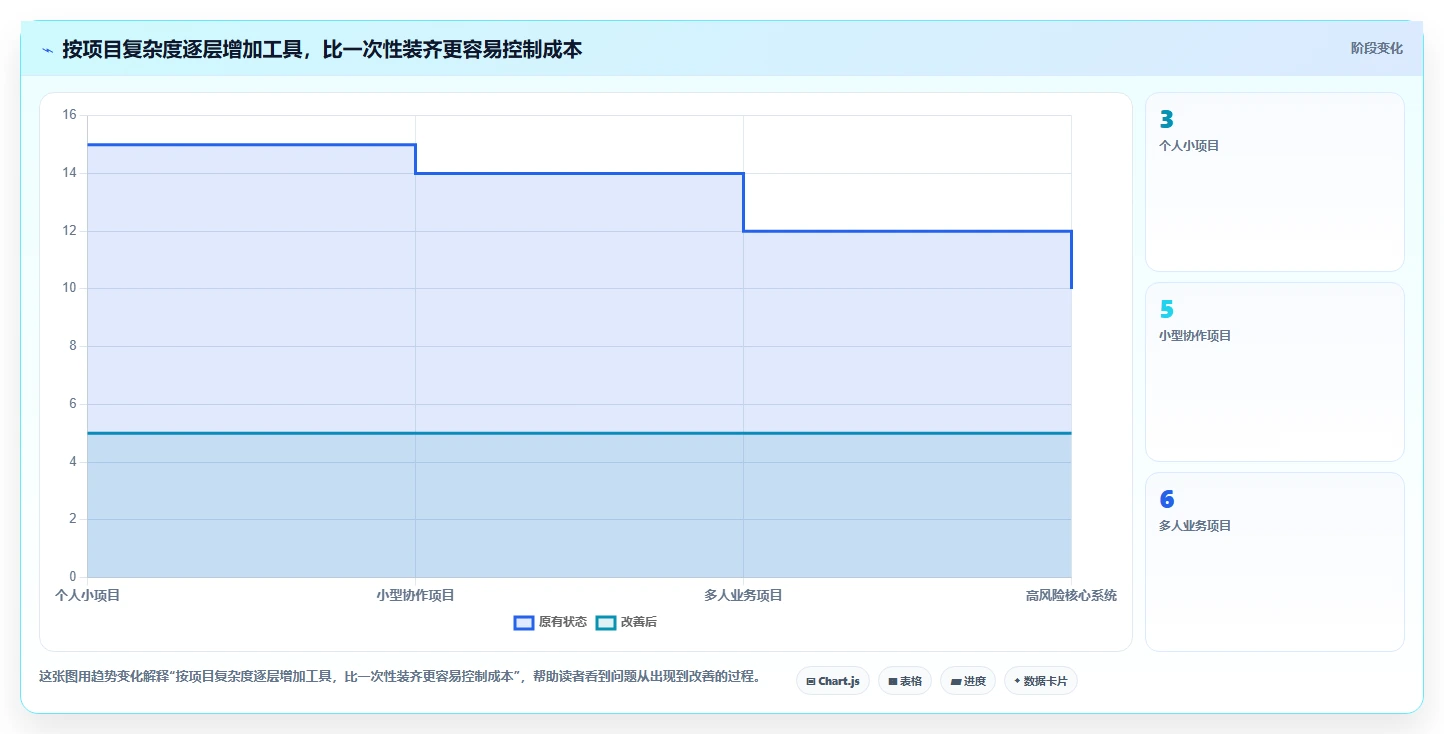The height and width of the screenshot is (734, 1444).
Task: Select the 数据卡片 tag
Action: coord(1041,681)
